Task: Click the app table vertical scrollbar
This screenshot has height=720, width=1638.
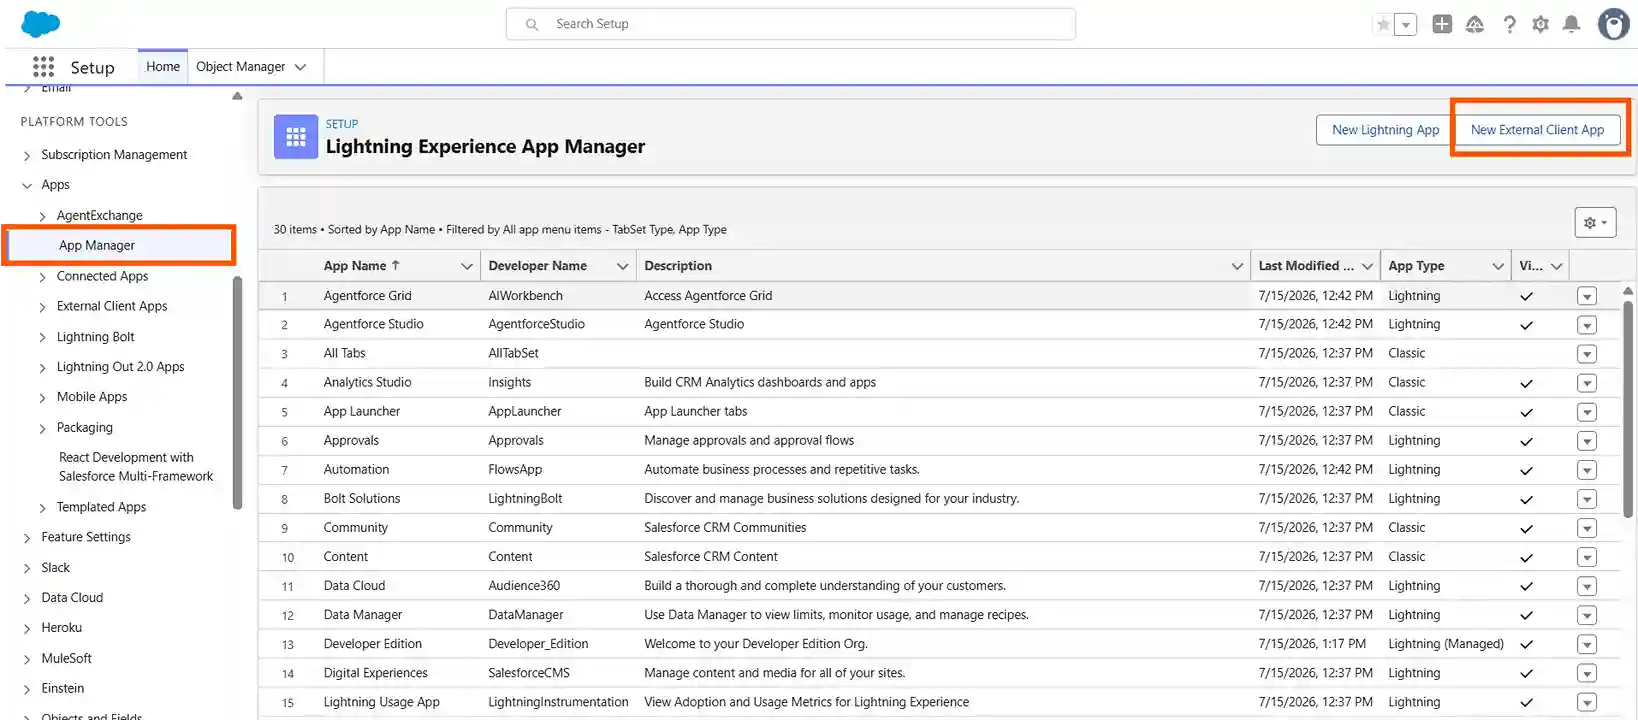Action: [1628, 408]
